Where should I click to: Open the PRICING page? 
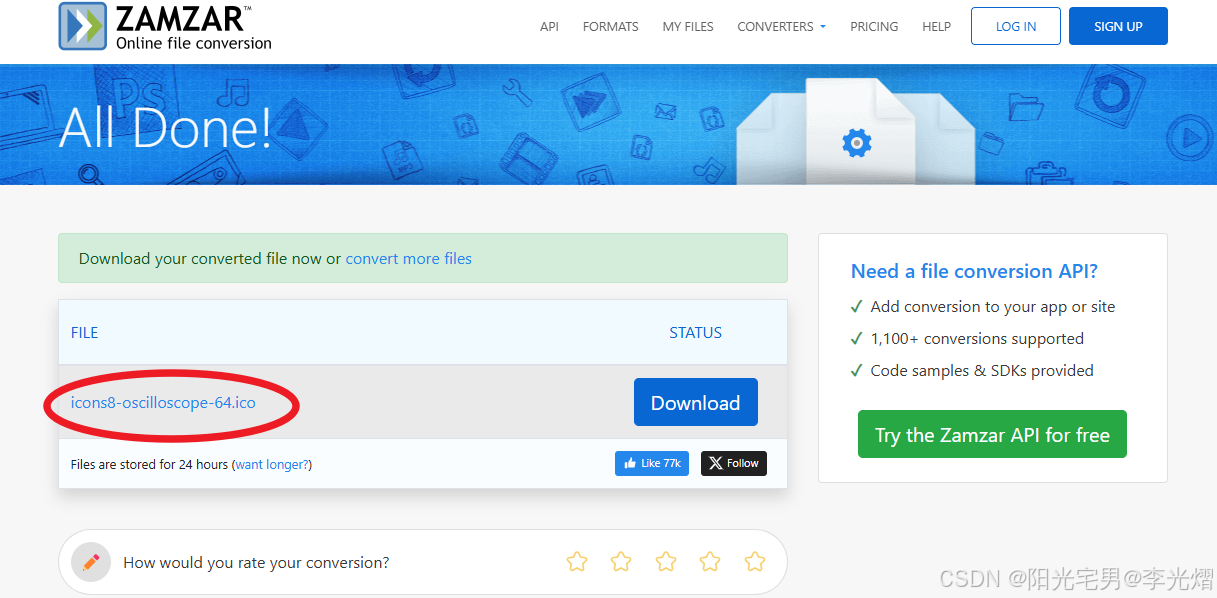click(x=874, y=27)
